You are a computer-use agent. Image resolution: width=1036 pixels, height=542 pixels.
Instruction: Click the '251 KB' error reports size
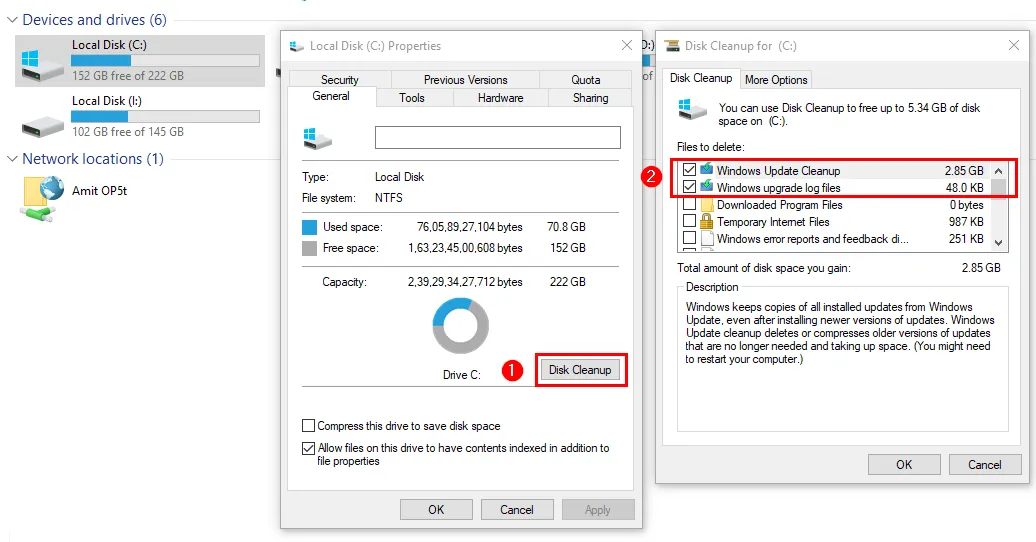pos(966,239)
